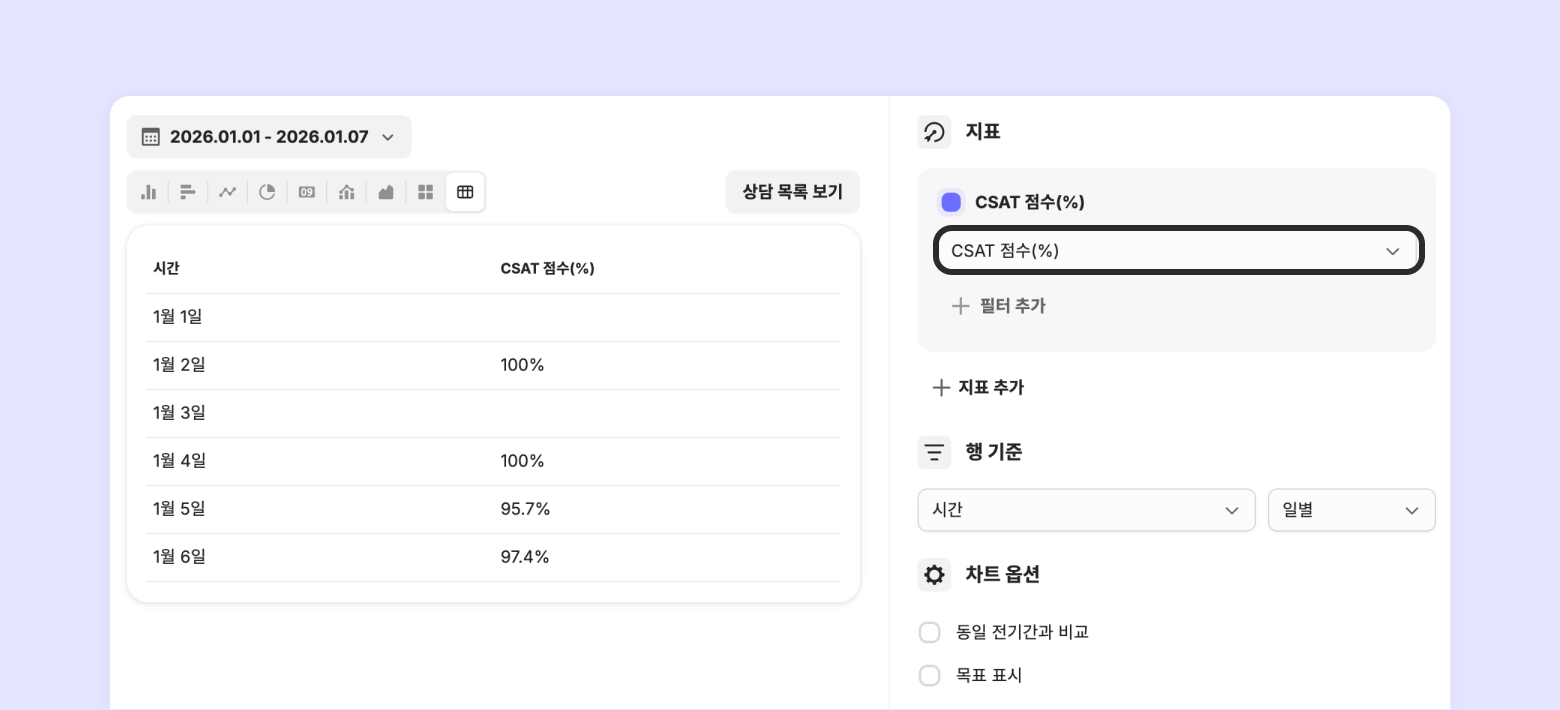
Task: Pick the combined bar-line chart icon
Action: point(346,192)
